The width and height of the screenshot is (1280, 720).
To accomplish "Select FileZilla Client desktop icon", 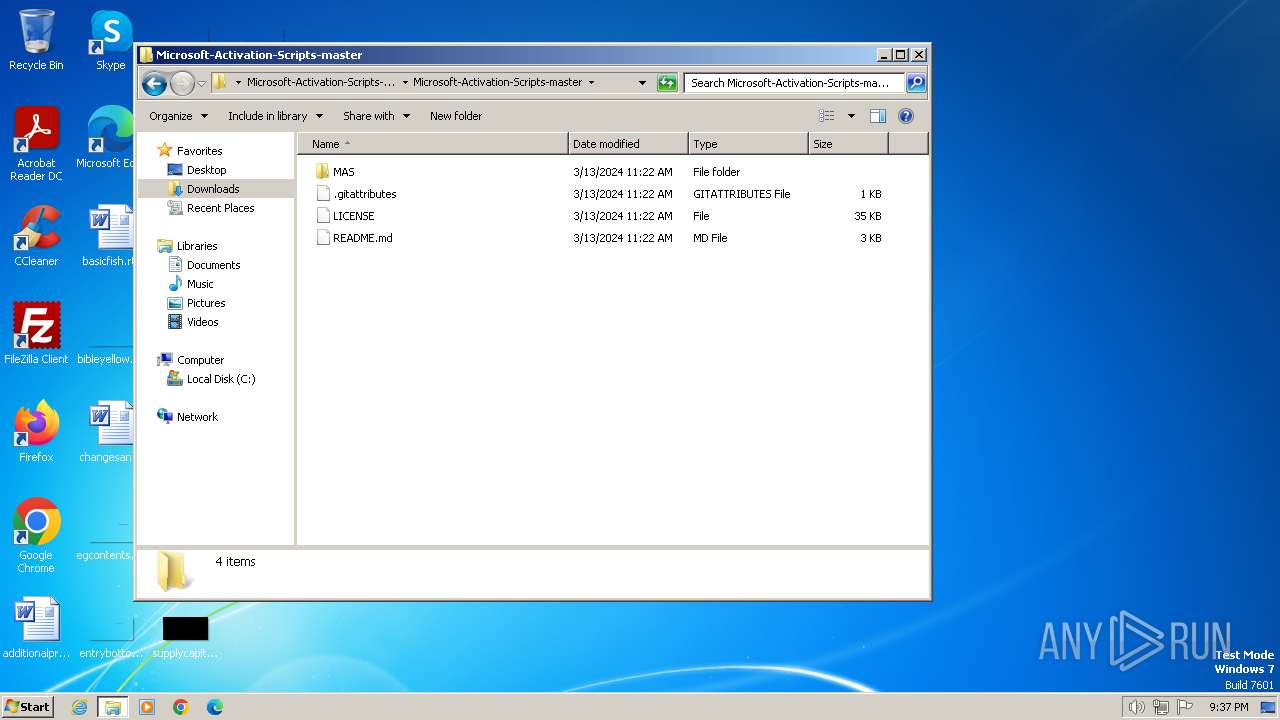I will tap(36, 334).
